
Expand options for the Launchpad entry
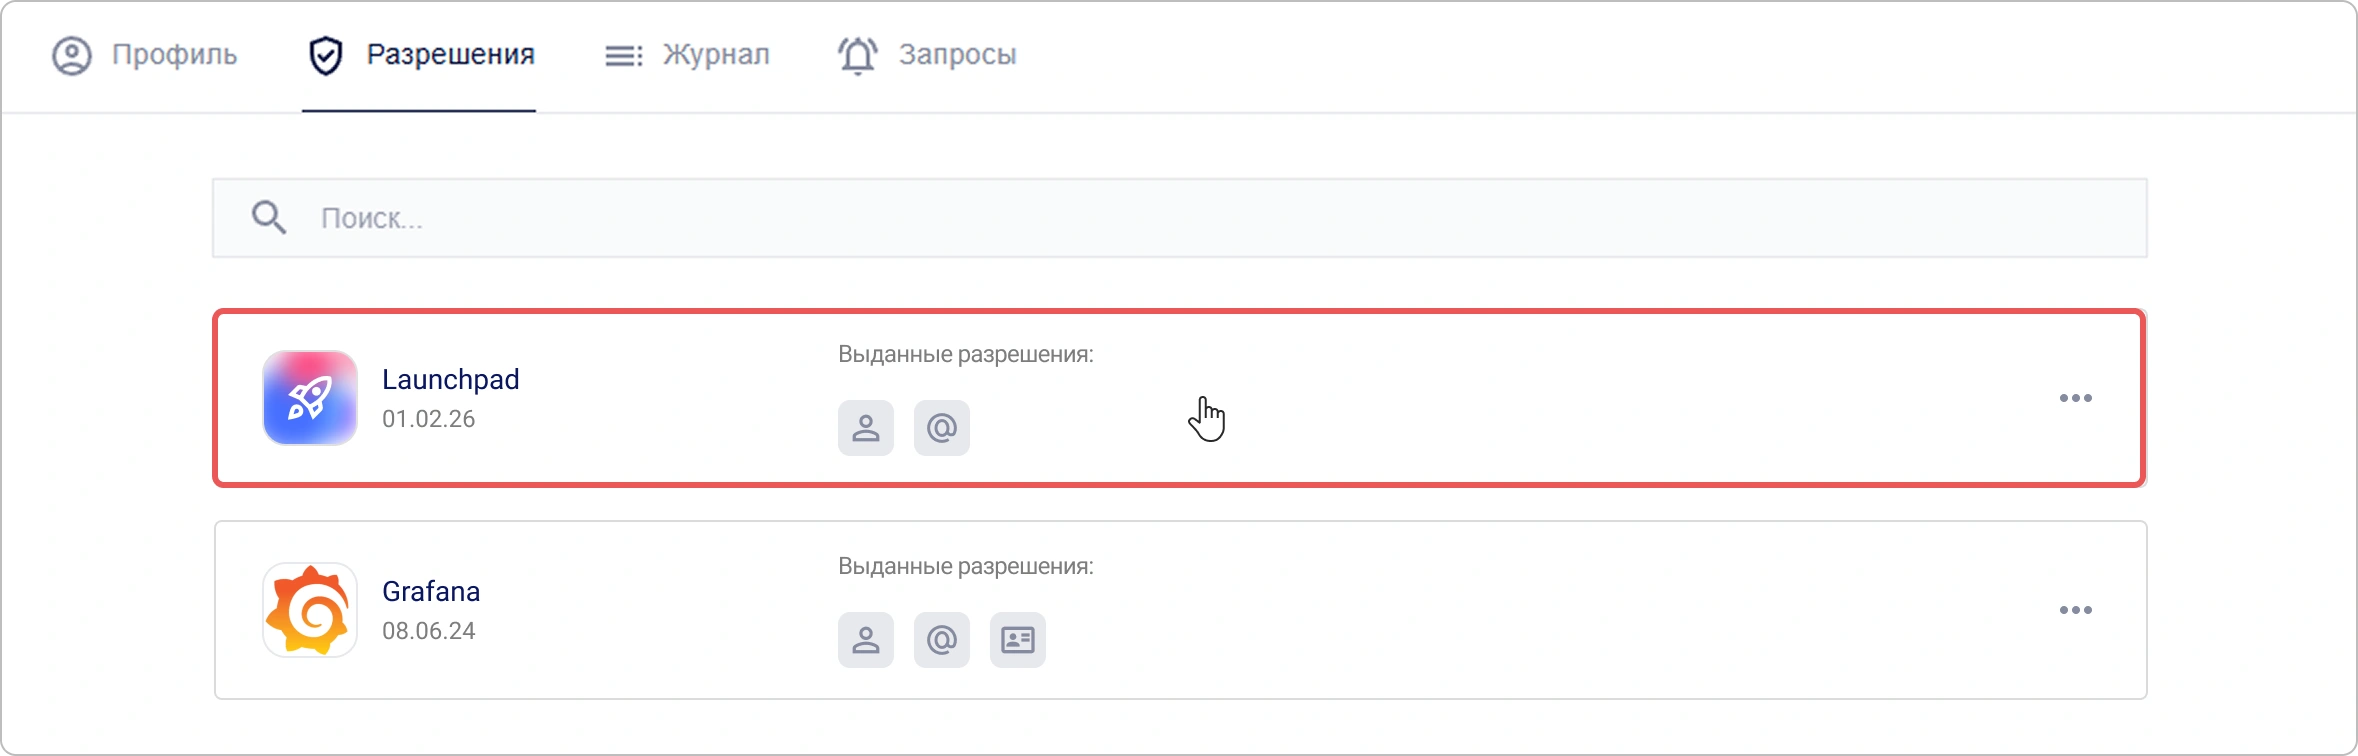pyautogui.click(x=2077, y=398)
